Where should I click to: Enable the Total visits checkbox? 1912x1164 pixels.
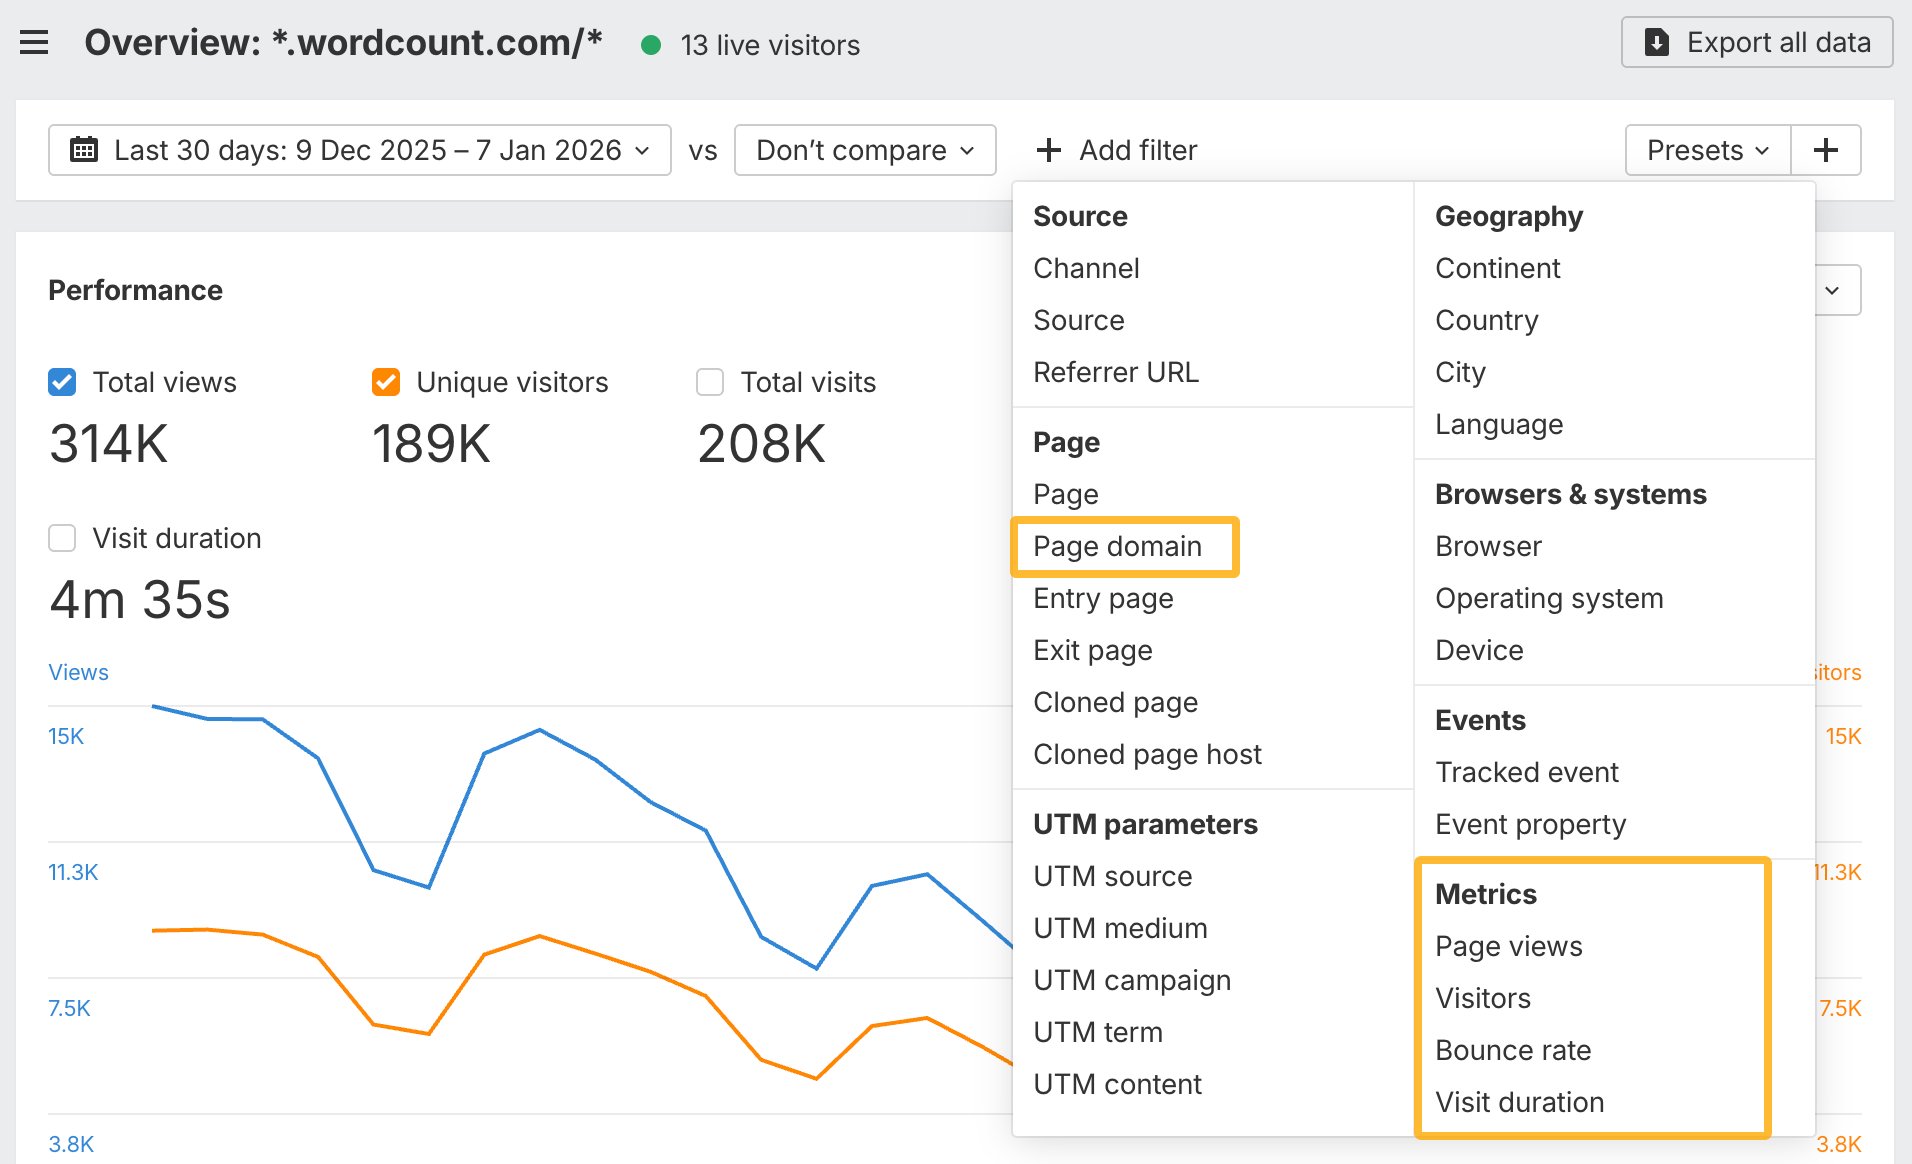pos(710,382)
